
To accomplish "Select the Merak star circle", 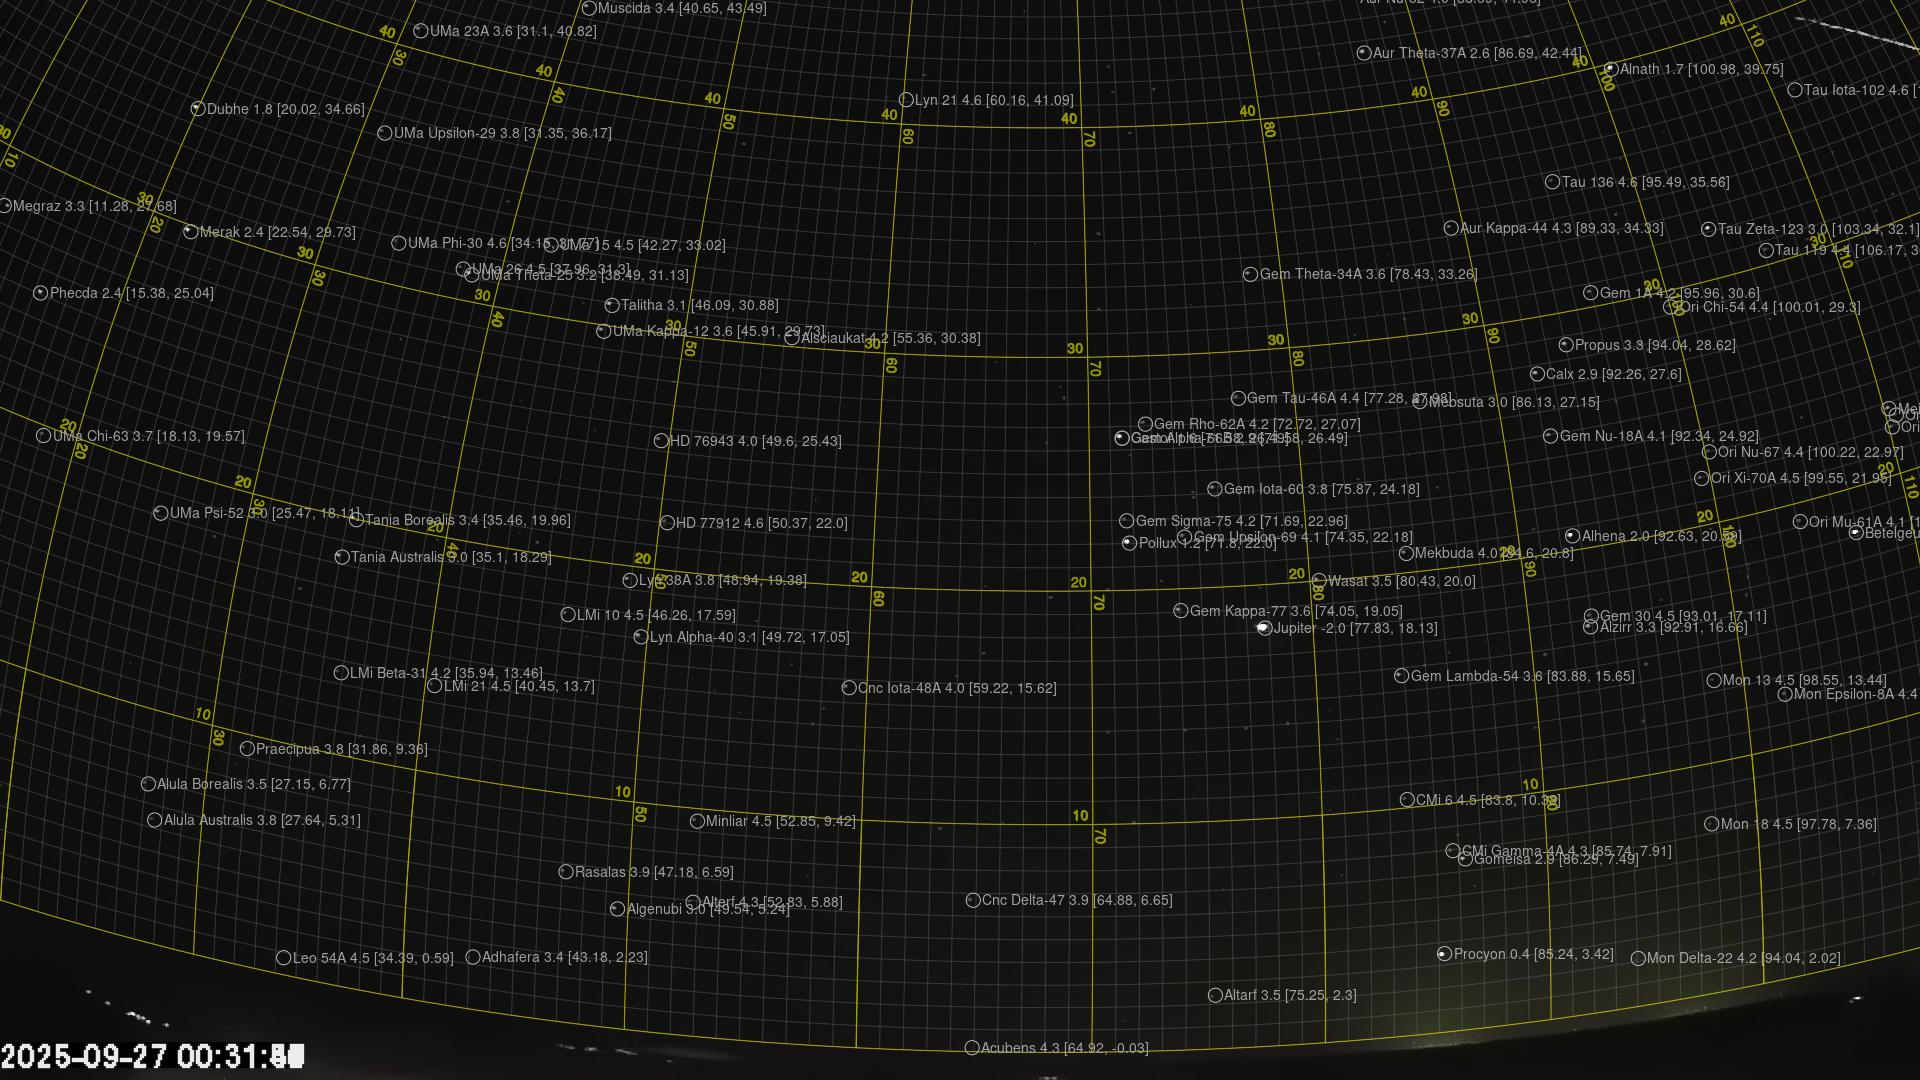I will (x=191, y=232).
